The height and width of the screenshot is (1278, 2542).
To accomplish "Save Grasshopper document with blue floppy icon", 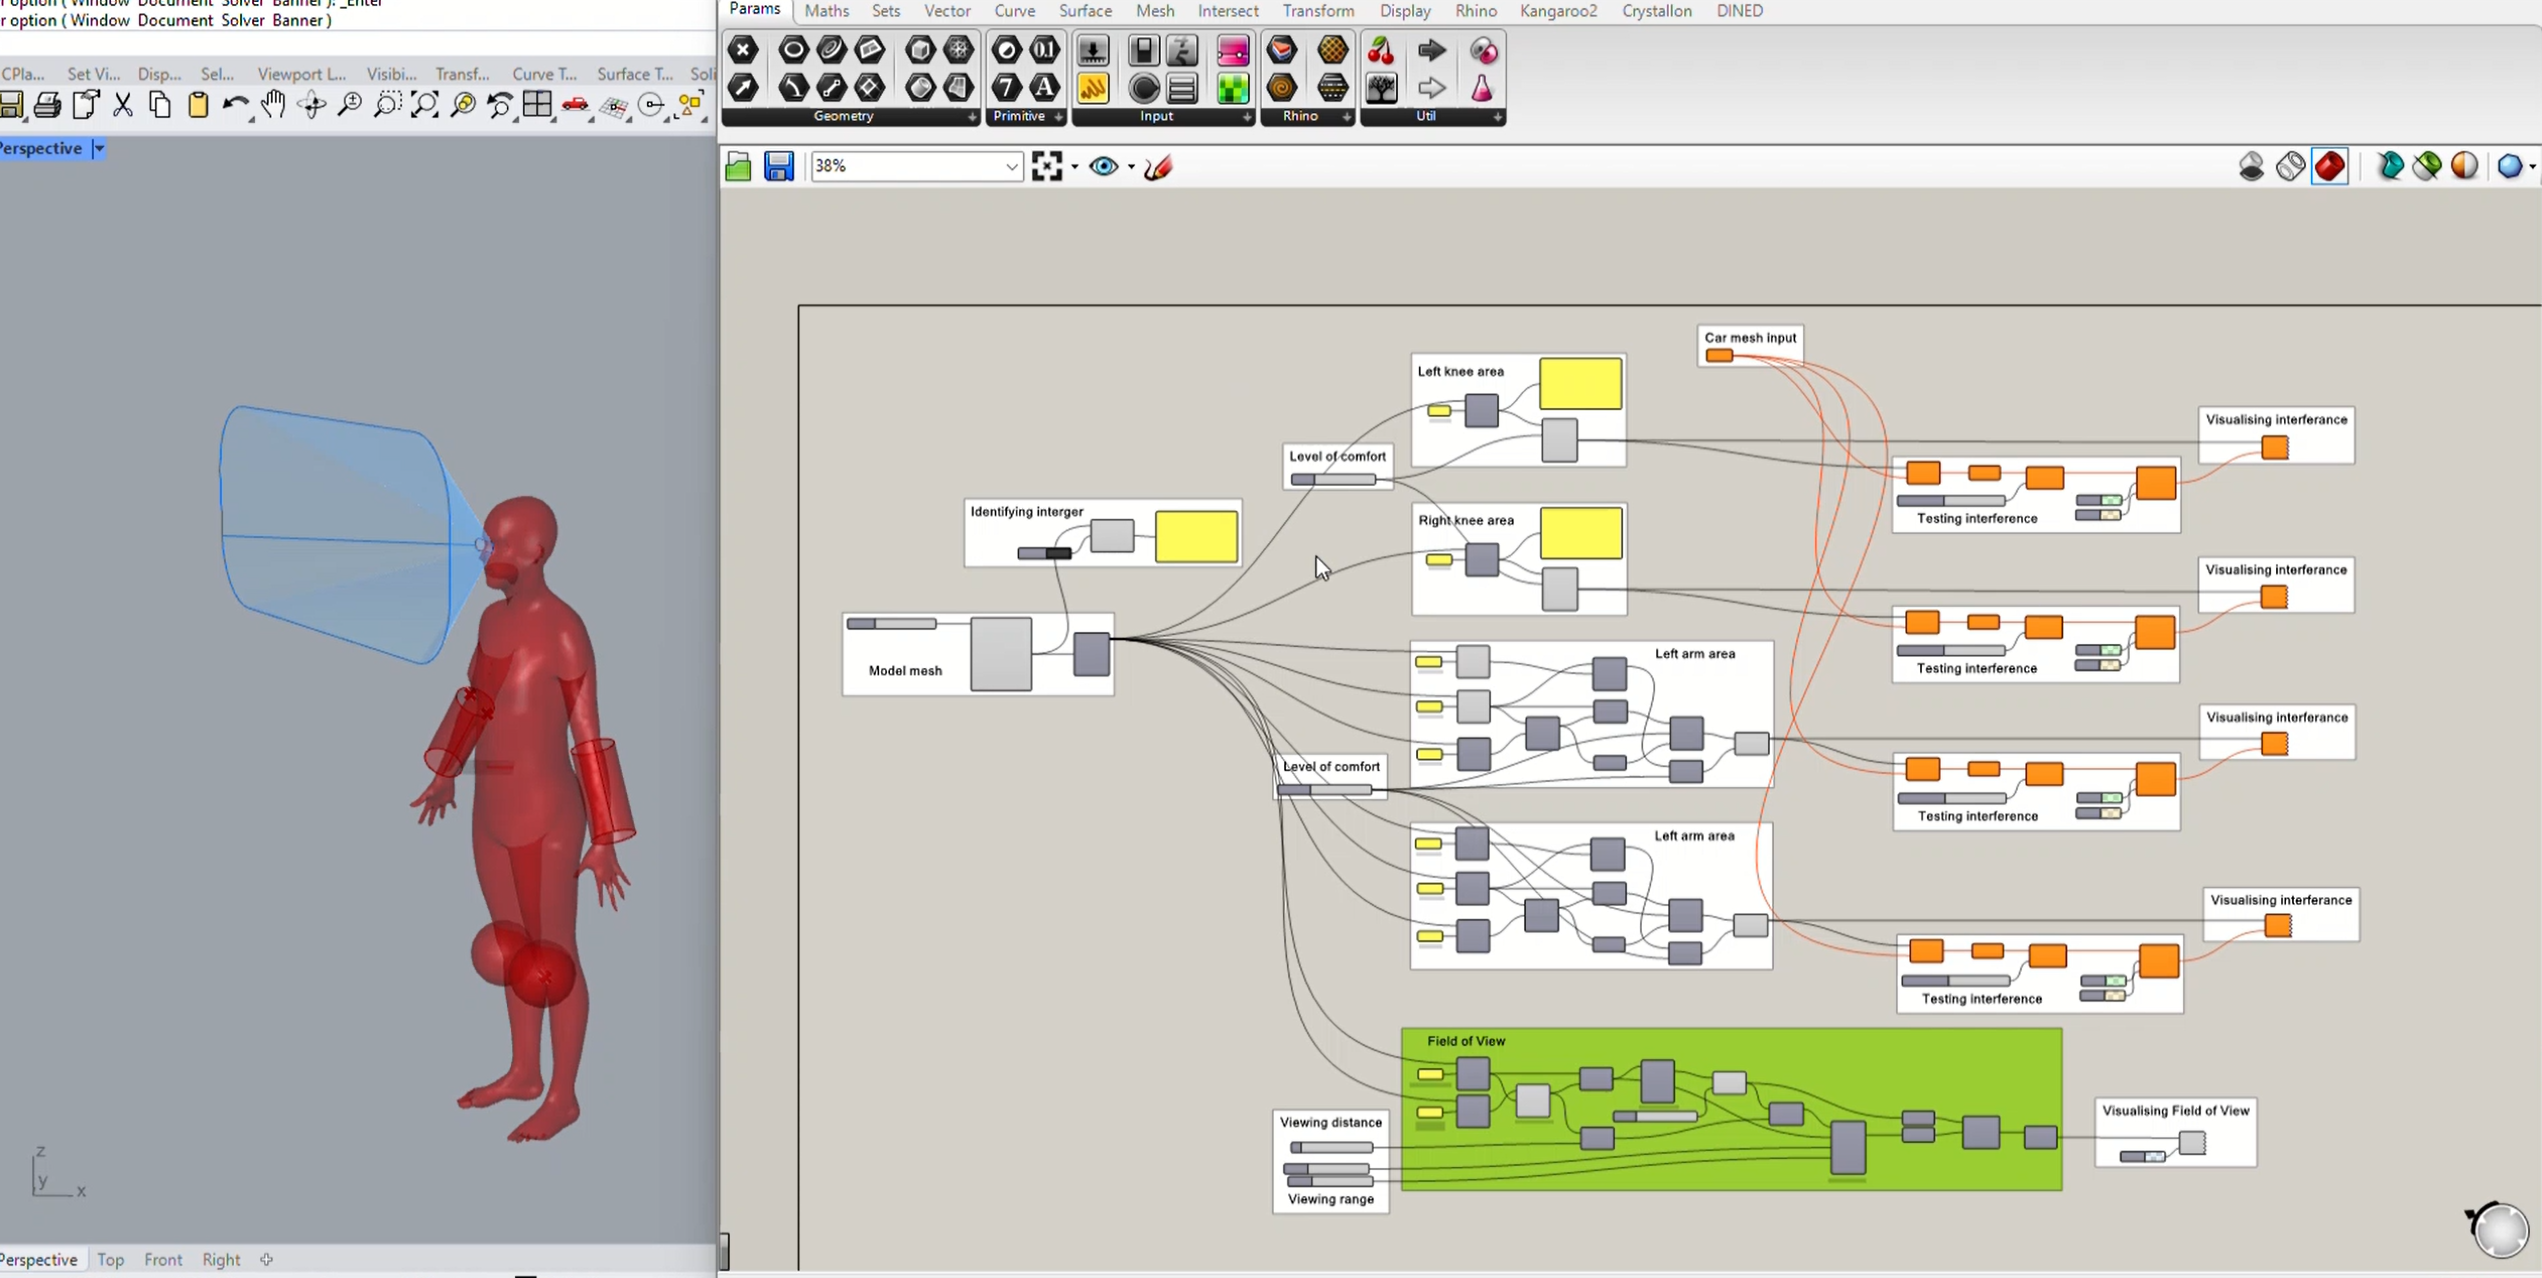I will pyautogui.click(x=778, y=166).
